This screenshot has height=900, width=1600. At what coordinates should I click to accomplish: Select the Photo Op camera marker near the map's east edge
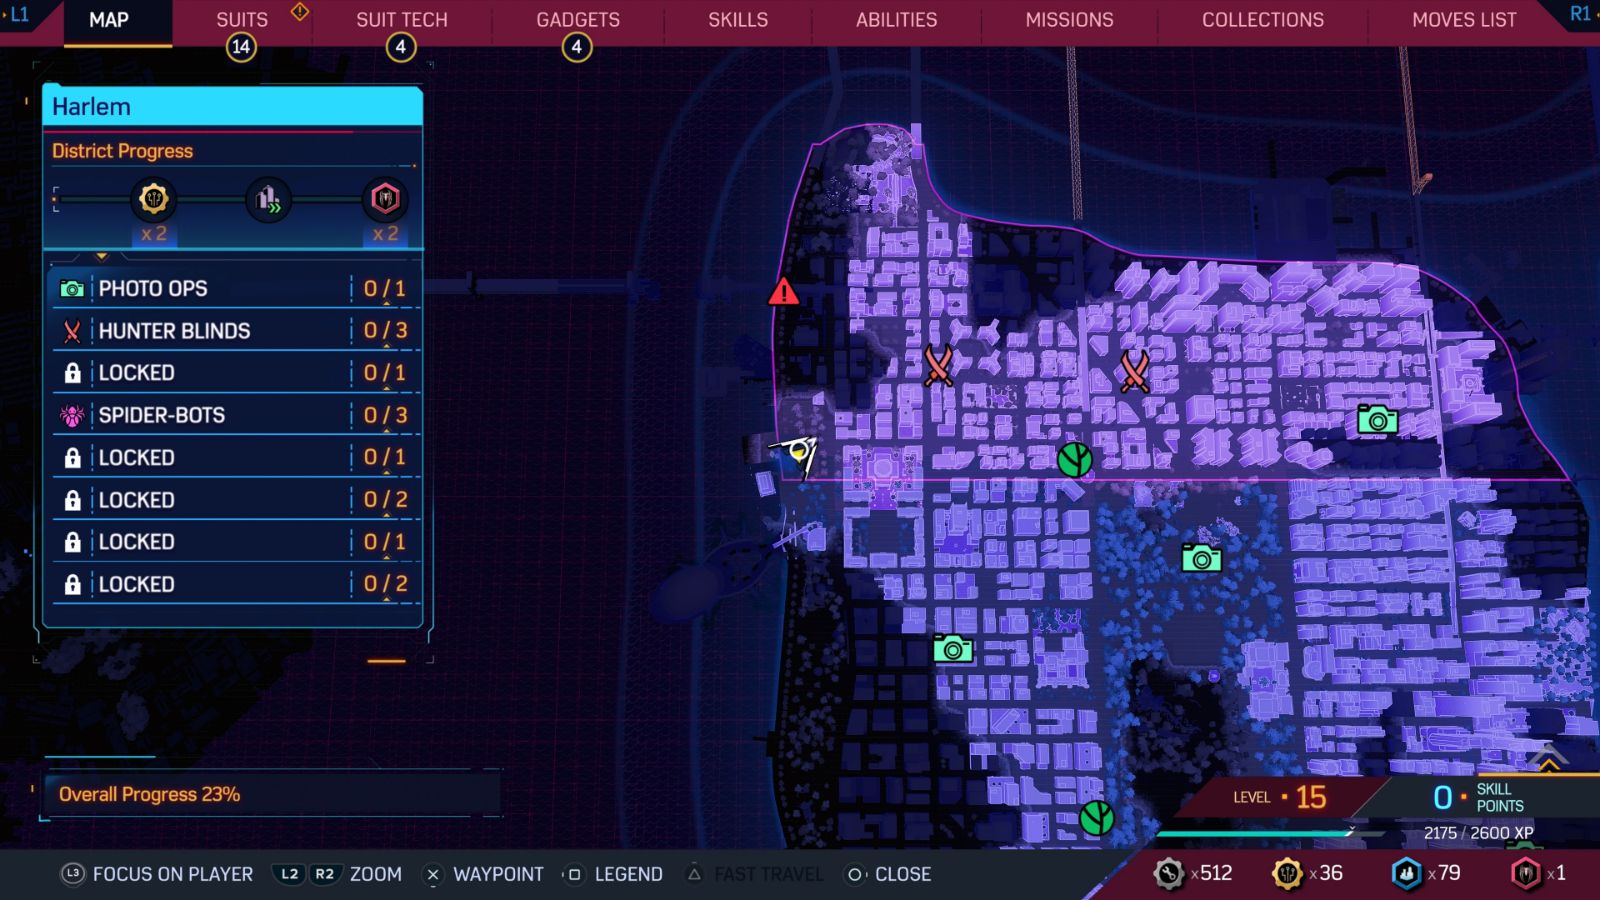click(1377, 420)
